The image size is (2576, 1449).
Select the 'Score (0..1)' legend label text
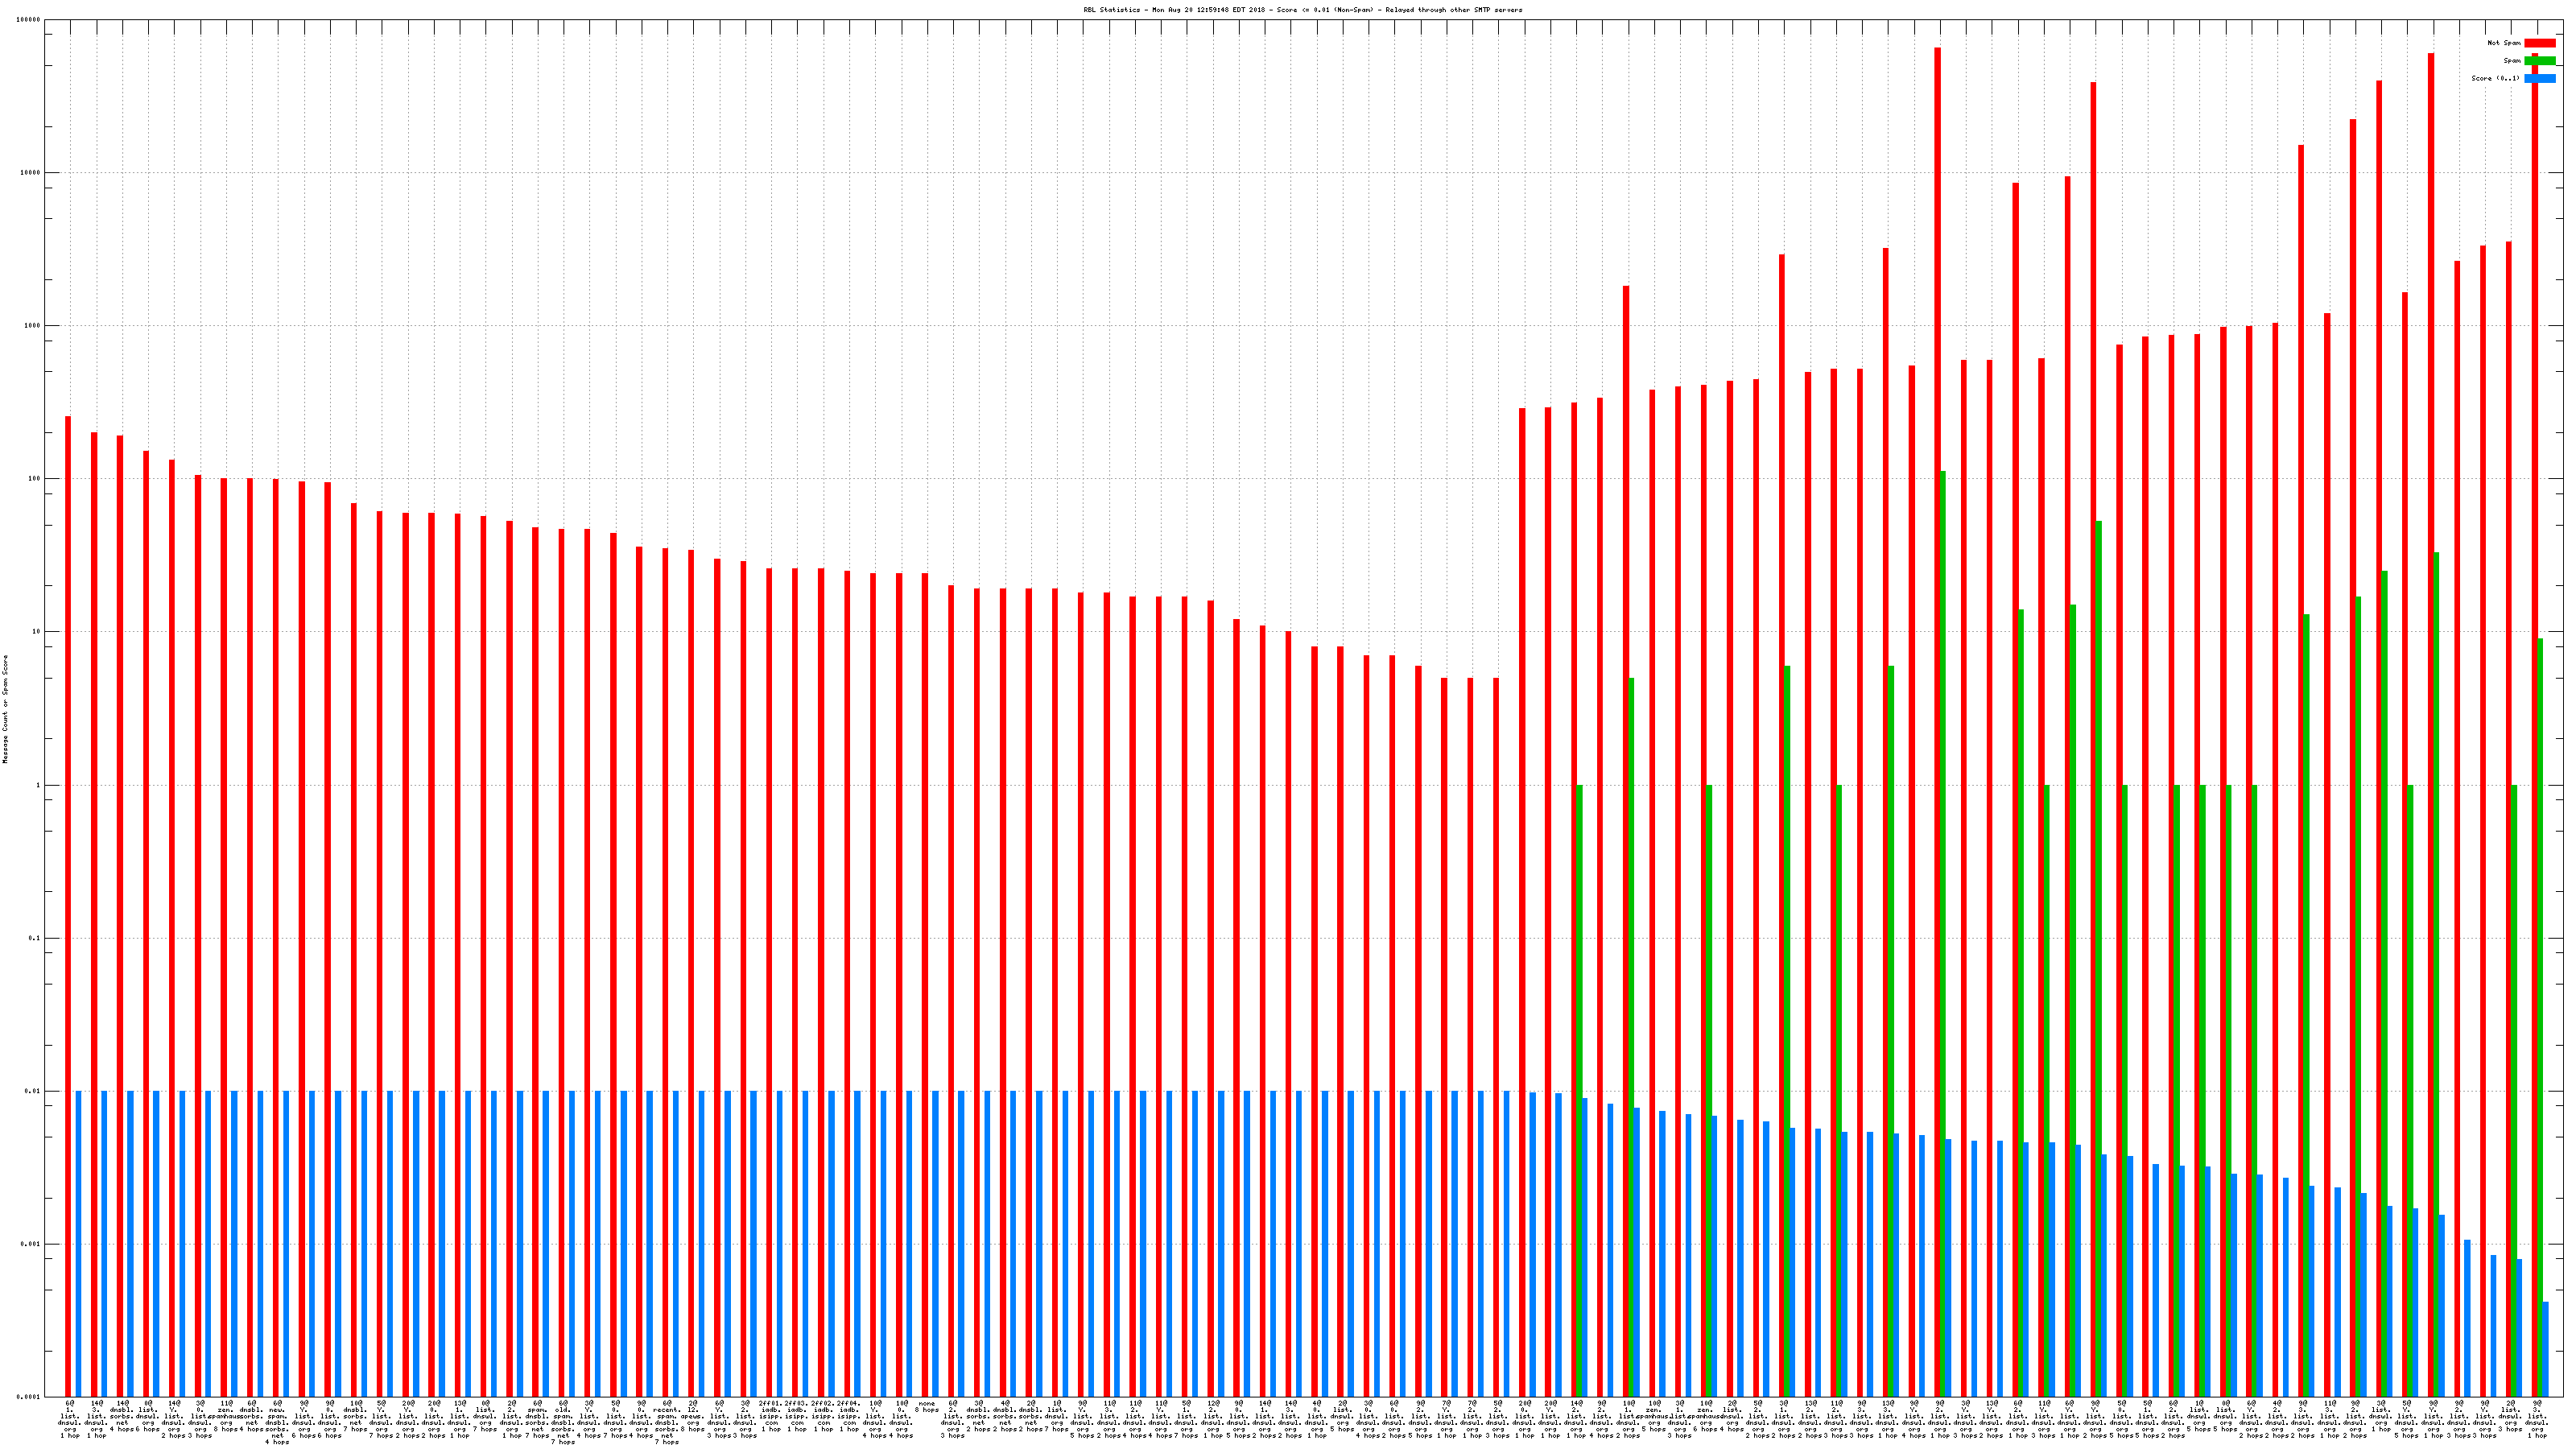2495,78
